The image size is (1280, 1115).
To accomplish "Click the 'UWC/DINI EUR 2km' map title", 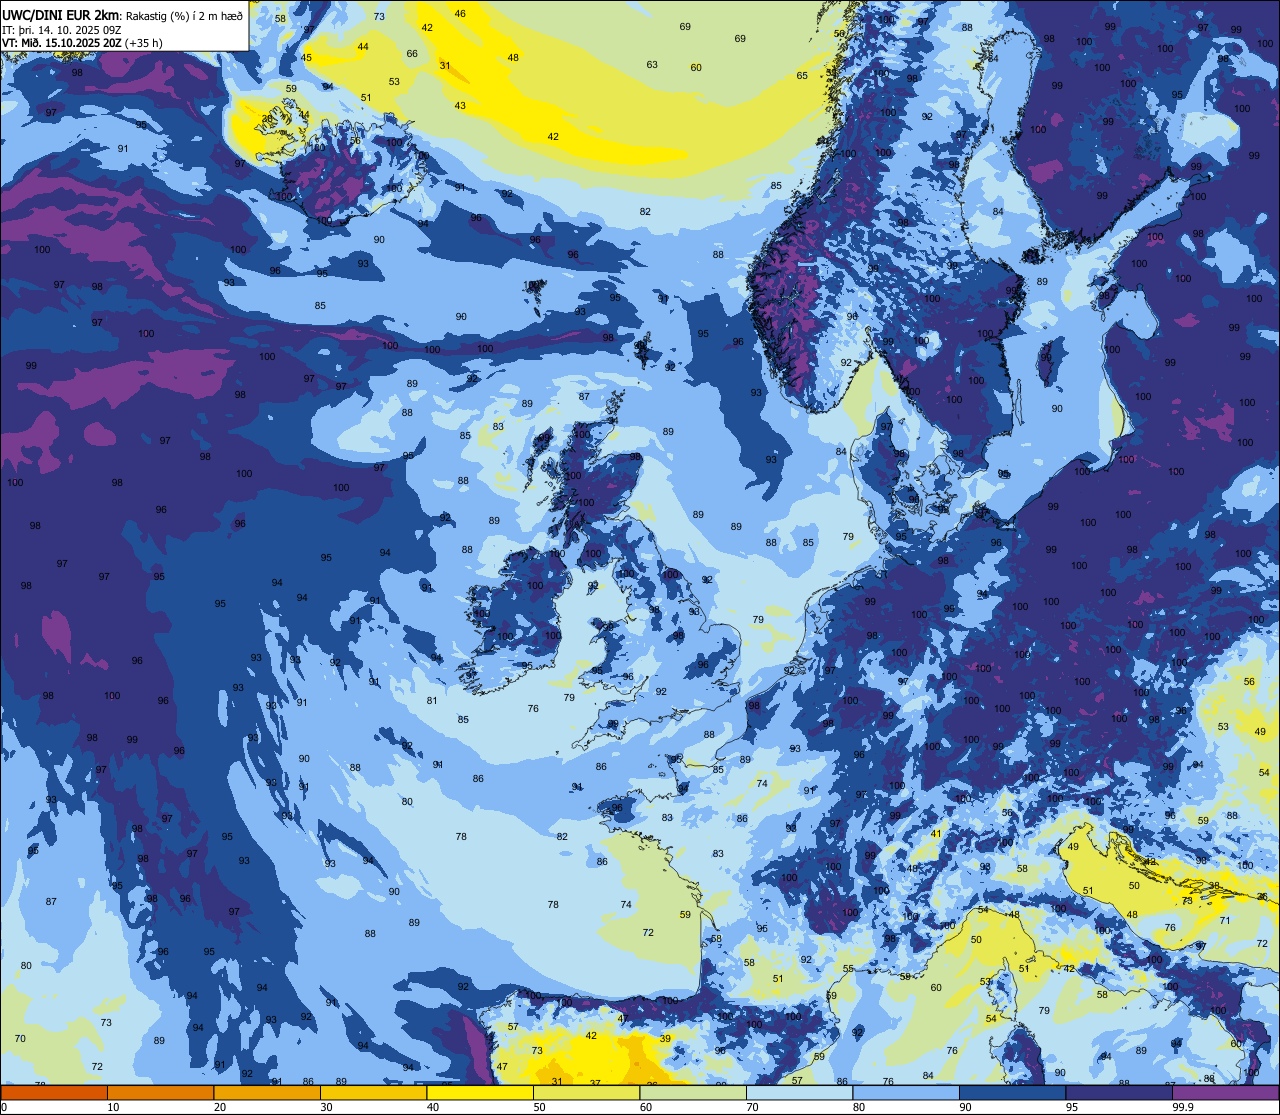I will coord(61,15).
